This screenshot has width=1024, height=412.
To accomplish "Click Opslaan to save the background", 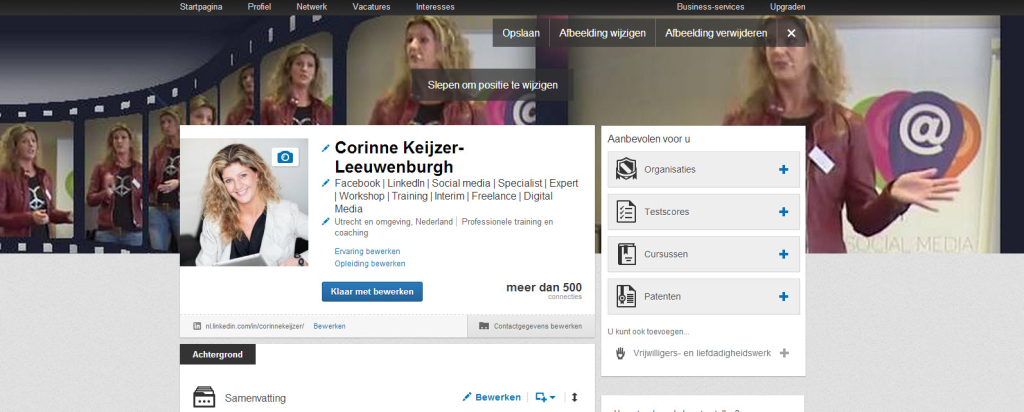I will pyautogui.click(x=521, y=33).
